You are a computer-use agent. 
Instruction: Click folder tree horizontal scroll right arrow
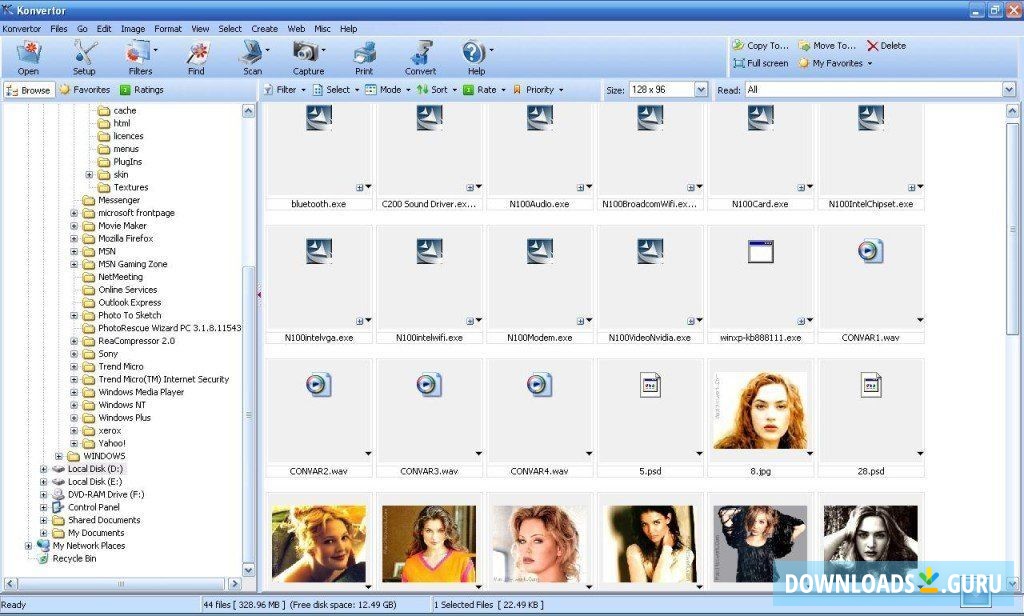point(234,583)
